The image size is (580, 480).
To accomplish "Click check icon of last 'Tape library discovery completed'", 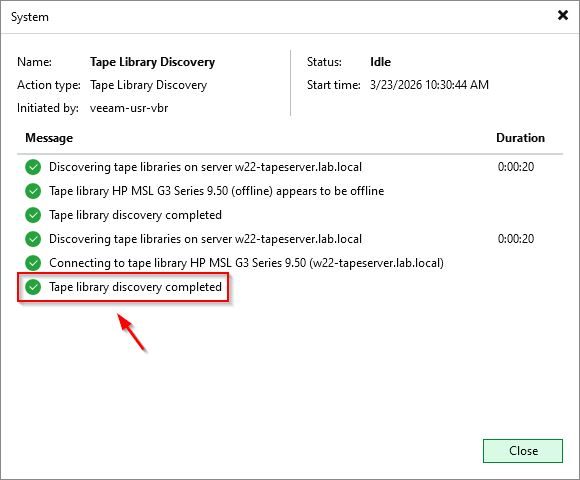I will (33, 287).
